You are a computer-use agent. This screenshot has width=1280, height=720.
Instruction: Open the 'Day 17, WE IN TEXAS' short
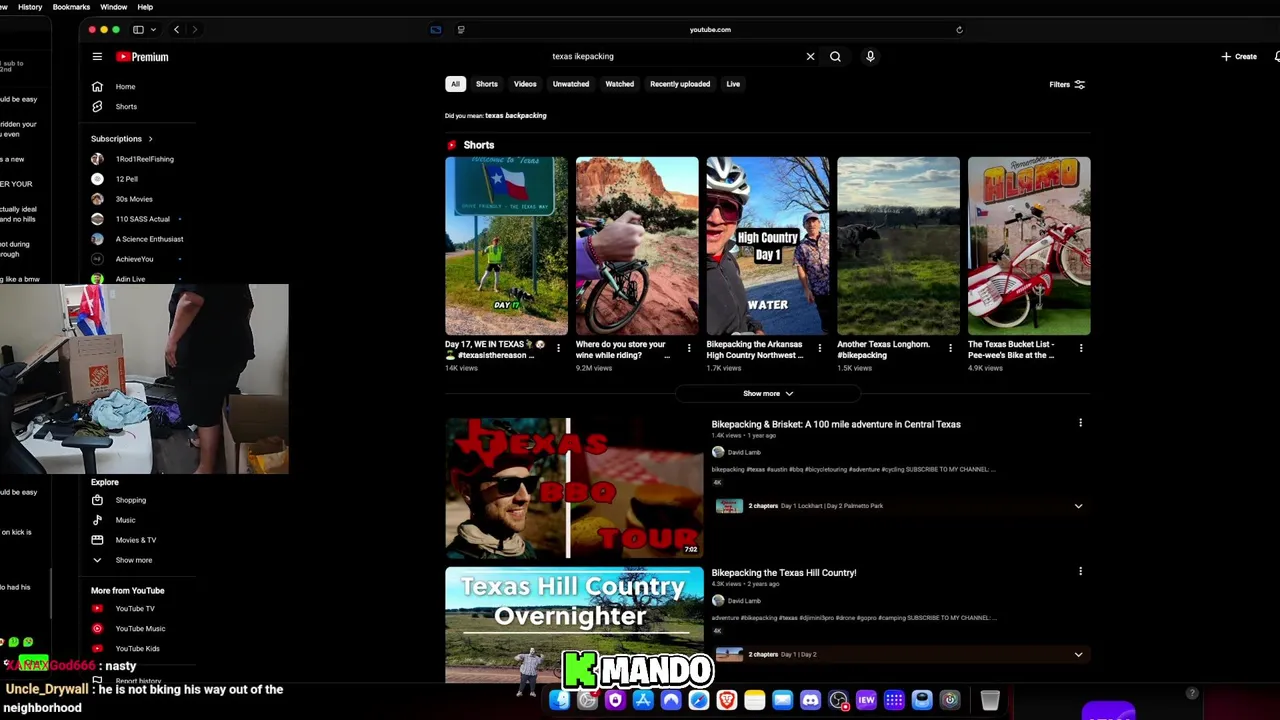pyautogui.click(x=506, y=245)
